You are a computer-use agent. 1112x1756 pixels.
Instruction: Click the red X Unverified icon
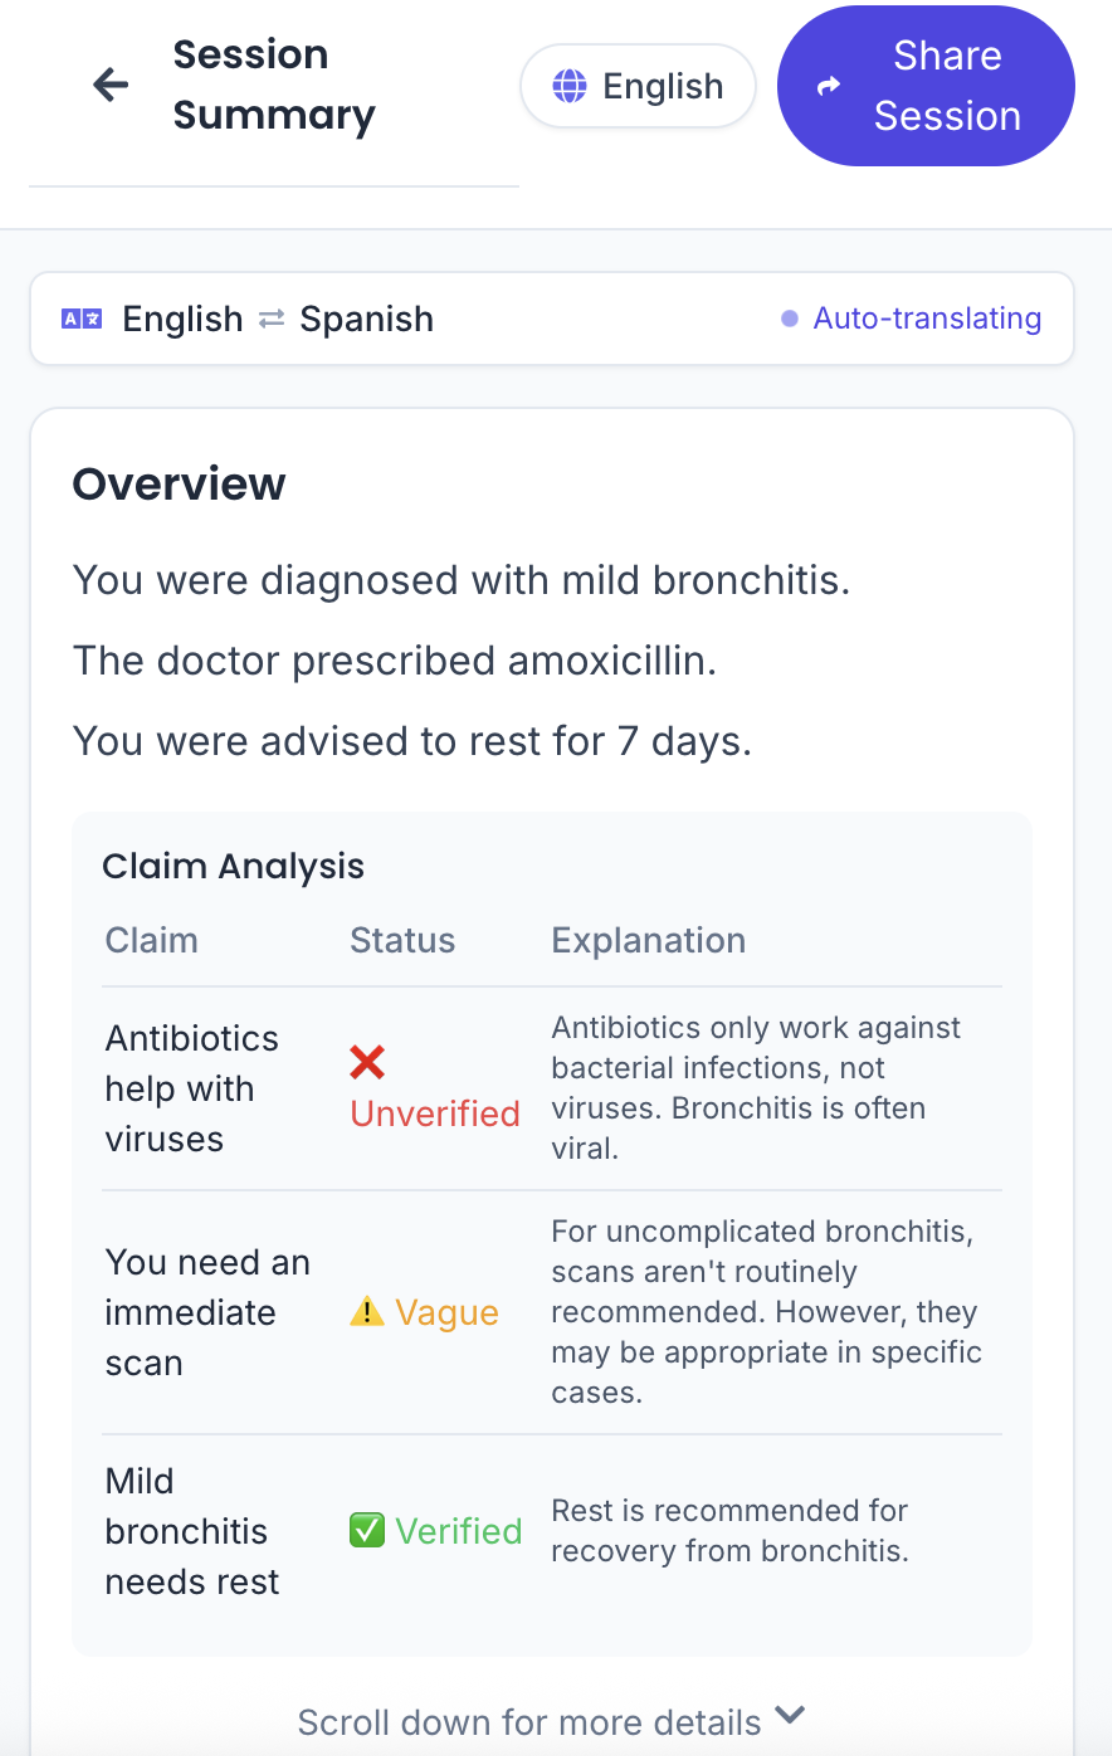(x=367, y=1062)
